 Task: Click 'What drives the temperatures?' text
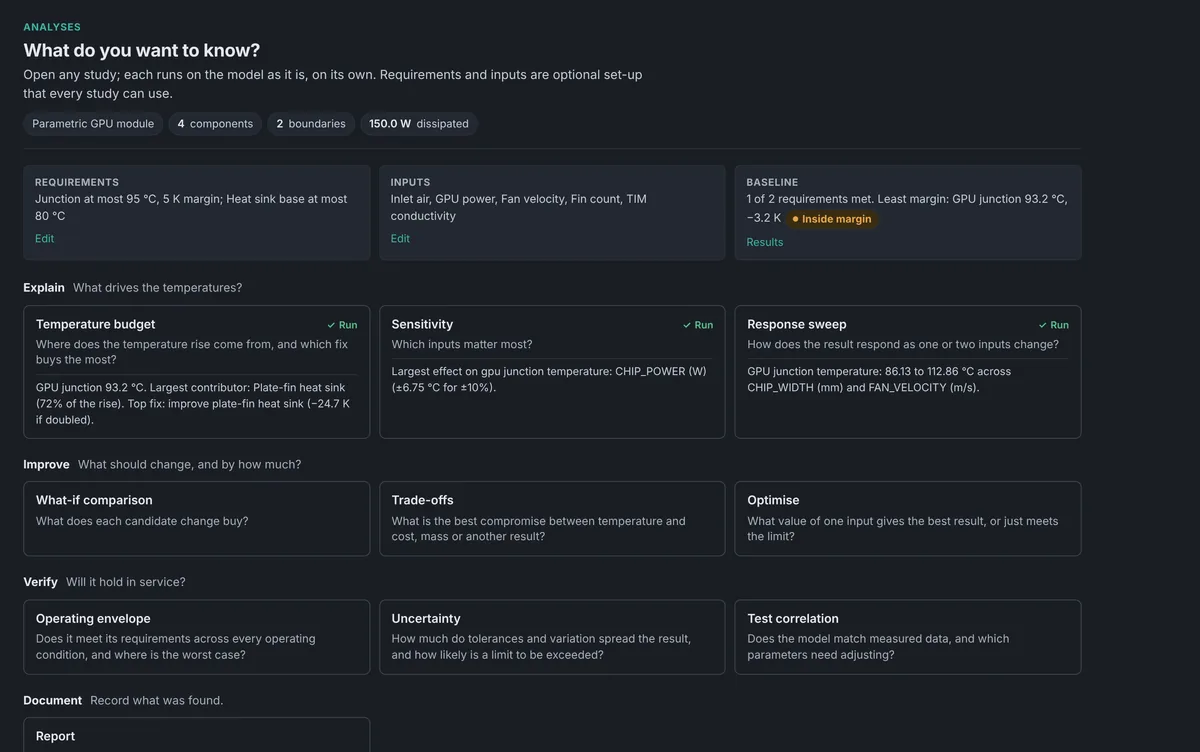click(157, 288)
